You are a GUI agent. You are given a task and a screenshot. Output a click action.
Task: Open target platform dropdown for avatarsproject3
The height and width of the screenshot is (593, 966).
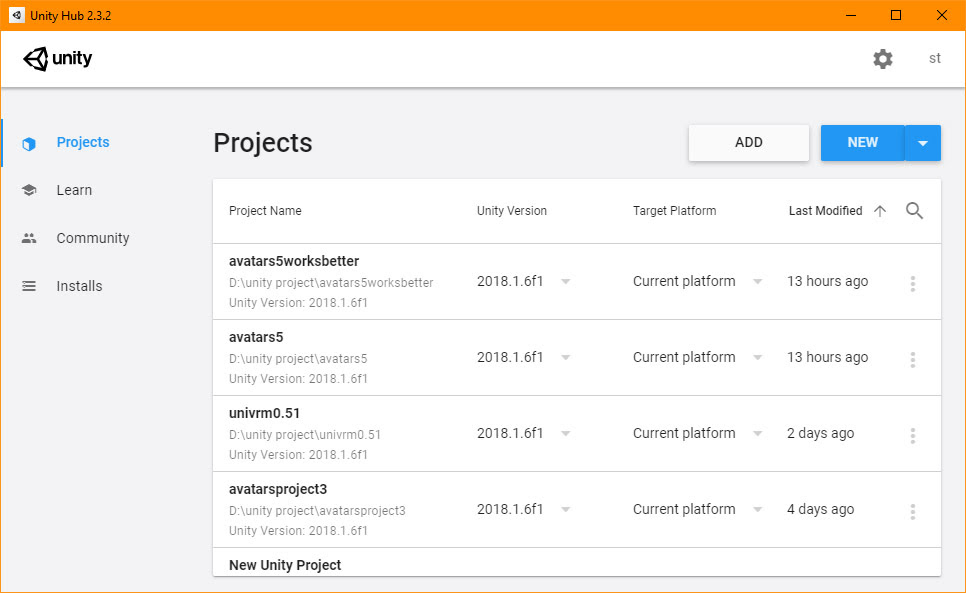coord(757,510)
